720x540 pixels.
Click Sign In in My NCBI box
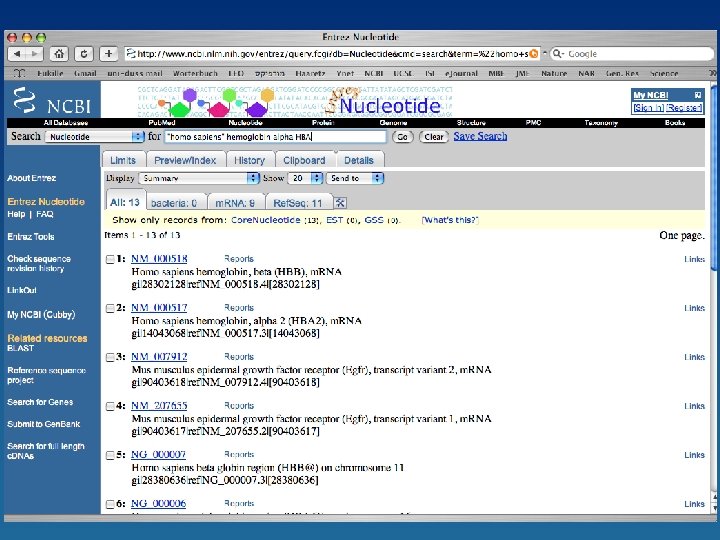[648, 107]
